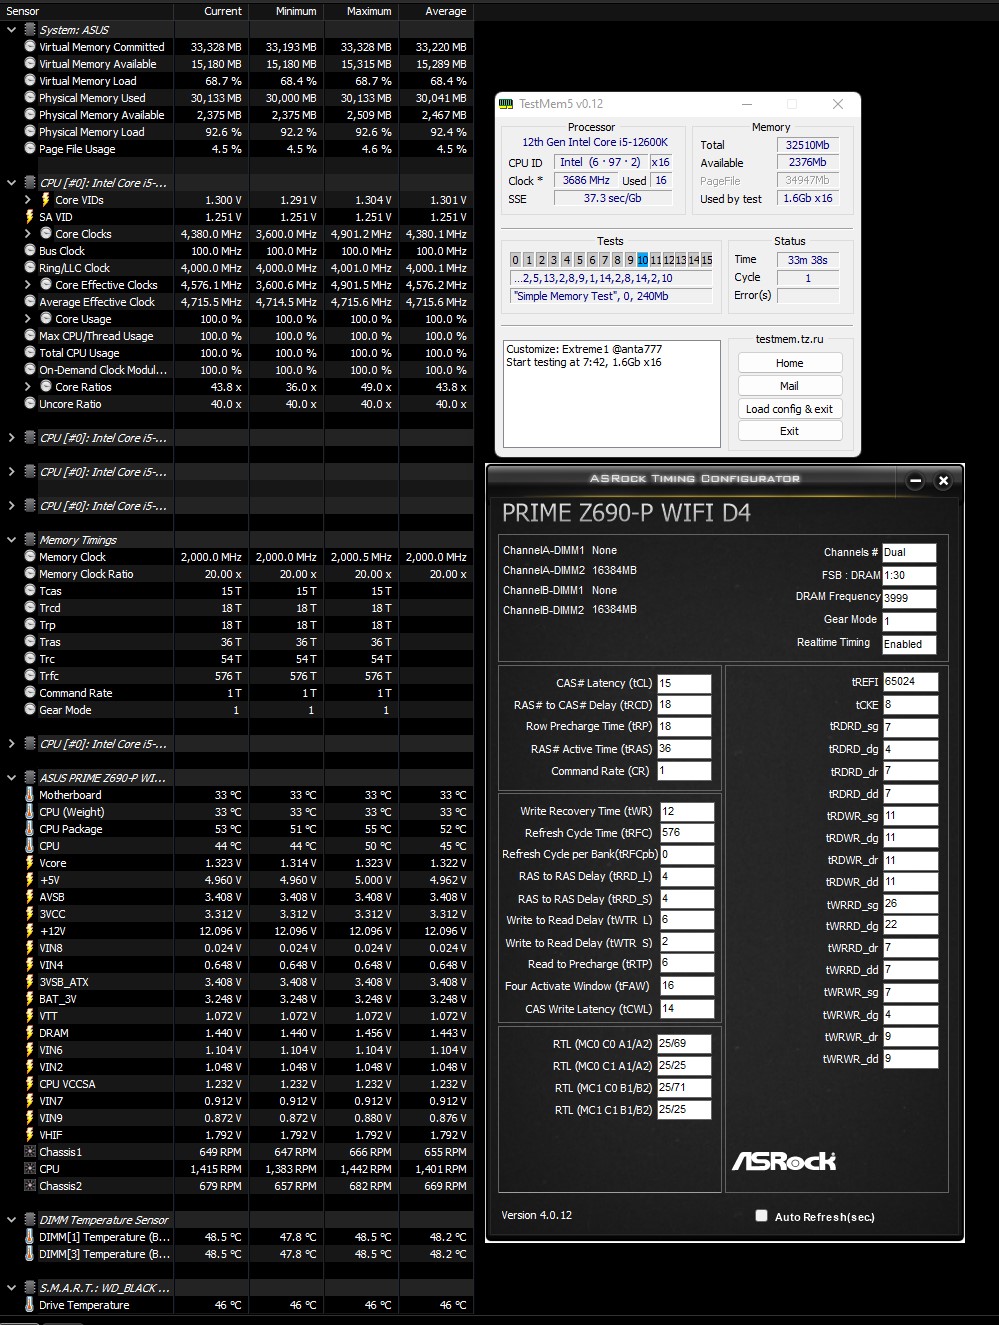Click the Chassis2 fan icon
The image size is (999, 1325).
pyautogui.click(x=30, y=1186)
